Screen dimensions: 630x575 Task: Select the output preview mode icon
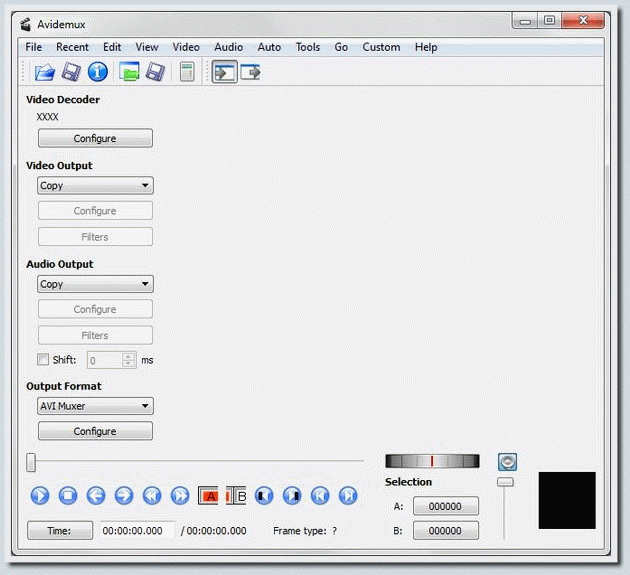(250, 72)
